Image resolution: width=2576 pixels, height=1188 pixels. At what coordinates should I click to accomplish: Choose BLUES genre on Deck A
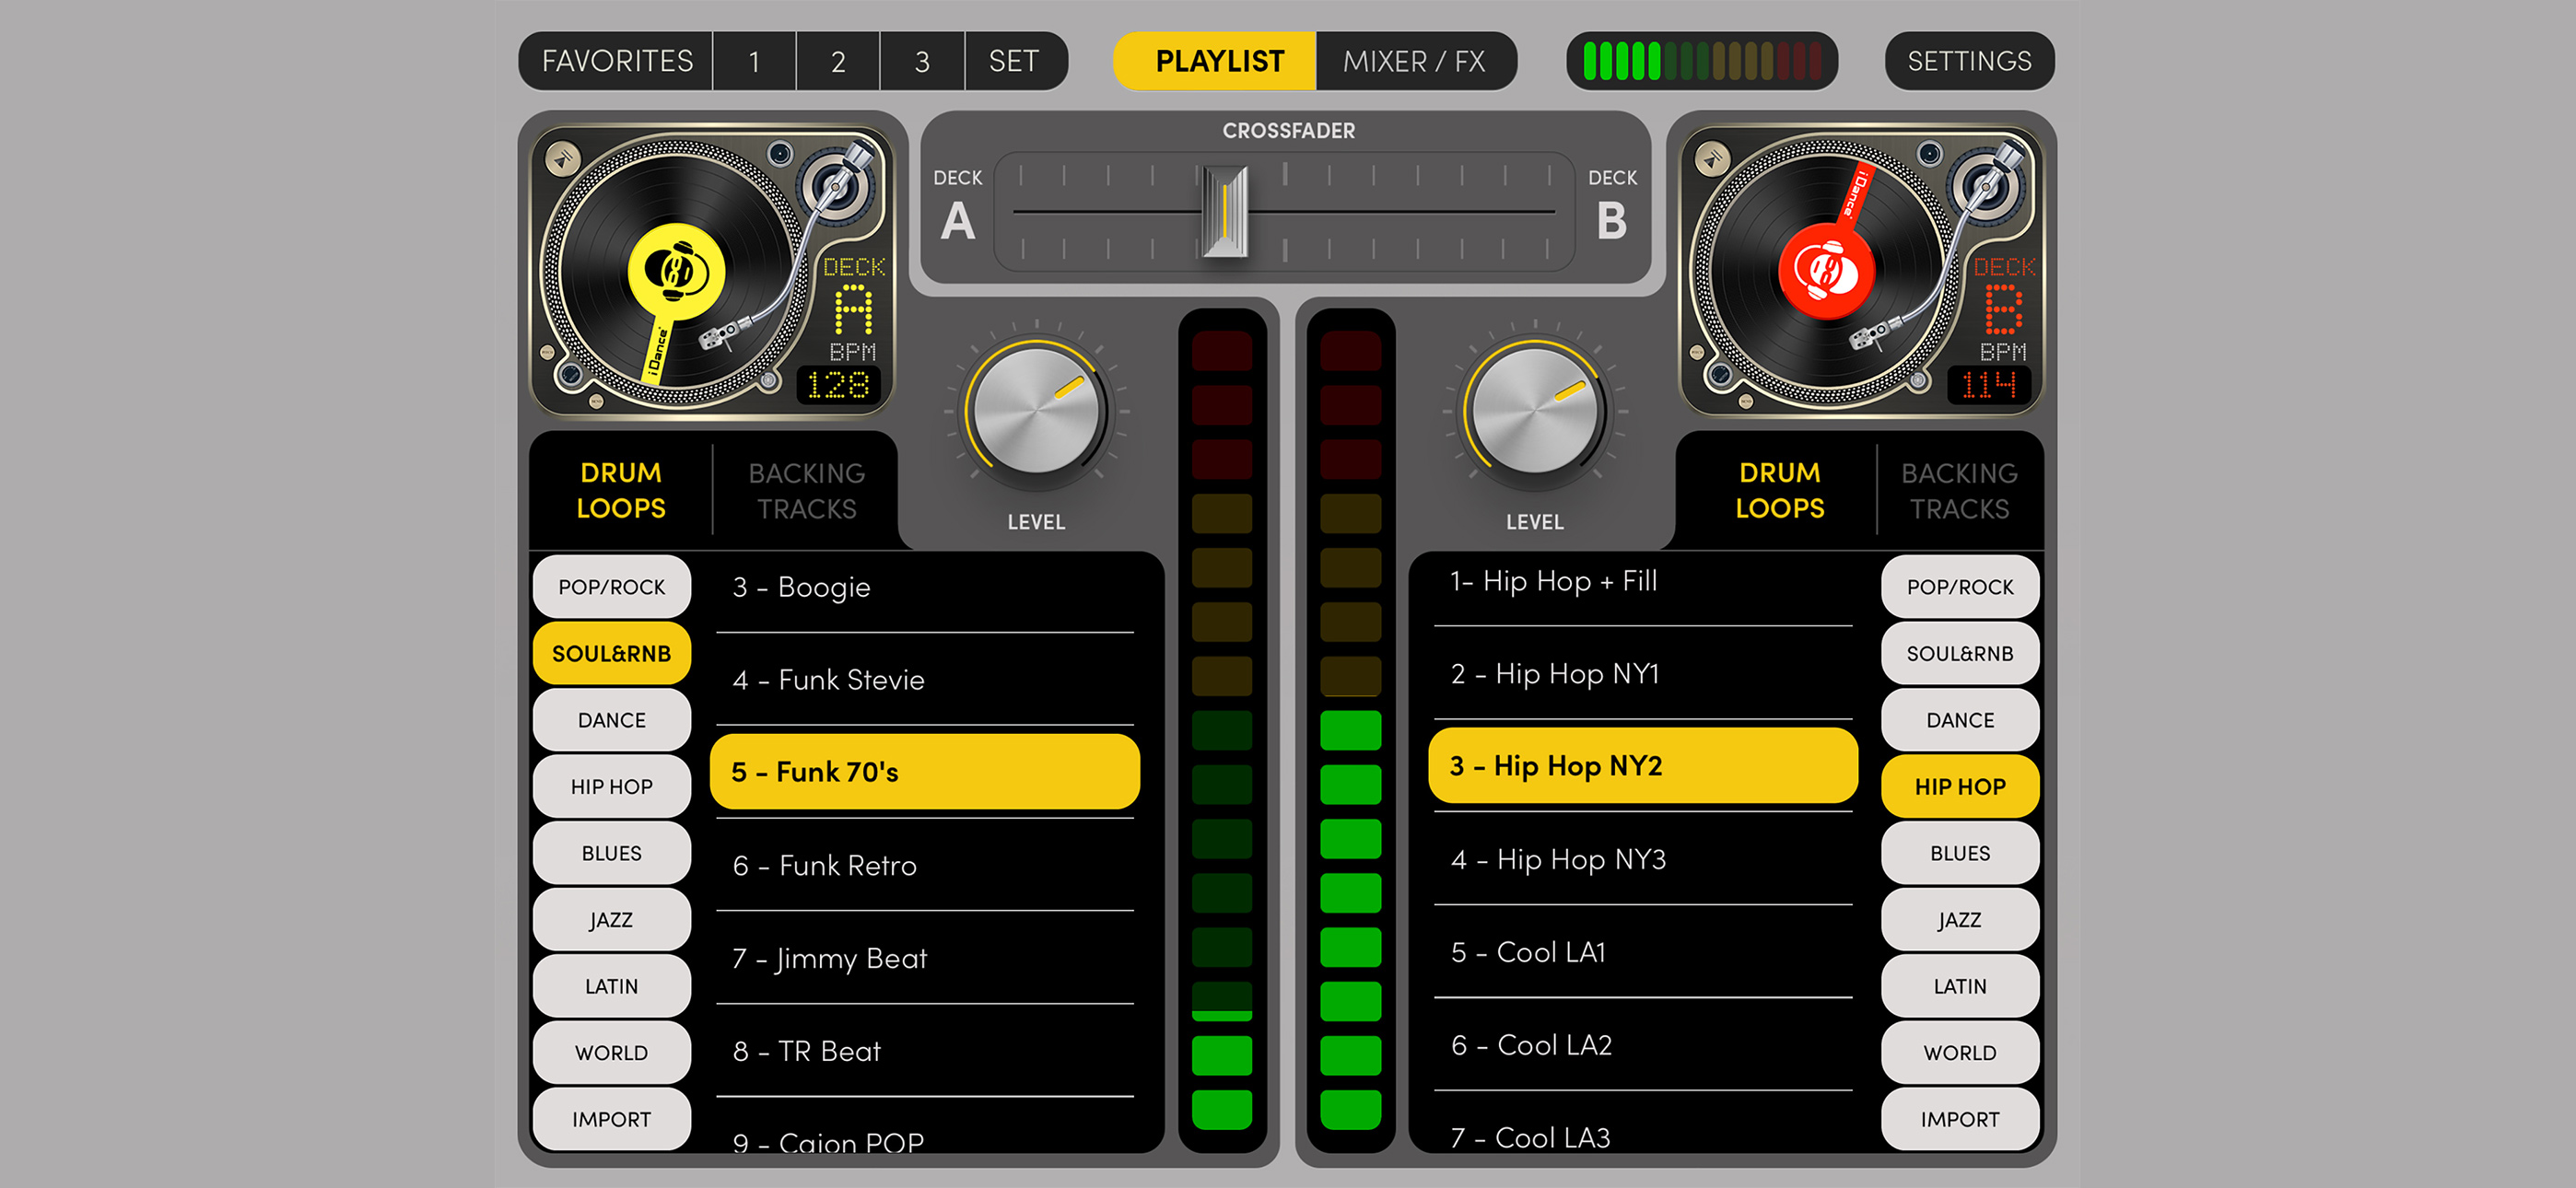pyautogui.click(x=612, y=853)
